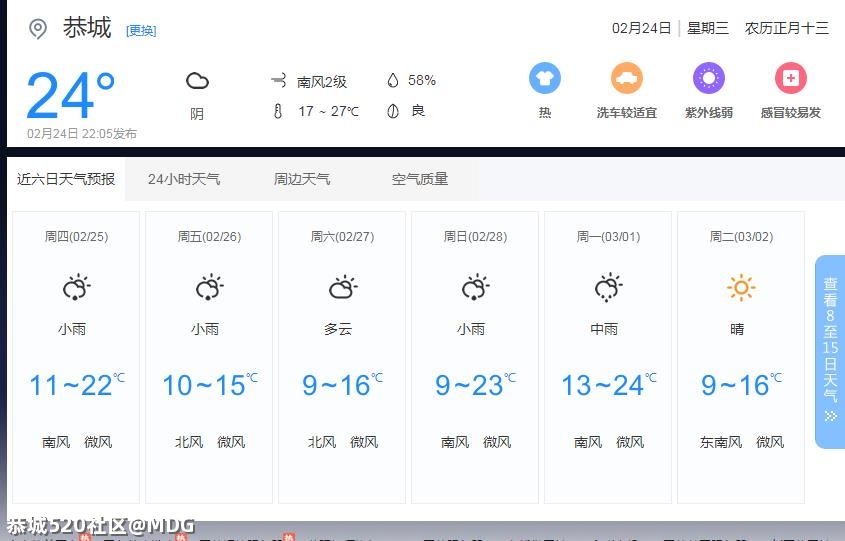This screenshot has height=541, width=845.
Task: Click the wind icon next to 南风2级
Action: [x=278, y=81]
